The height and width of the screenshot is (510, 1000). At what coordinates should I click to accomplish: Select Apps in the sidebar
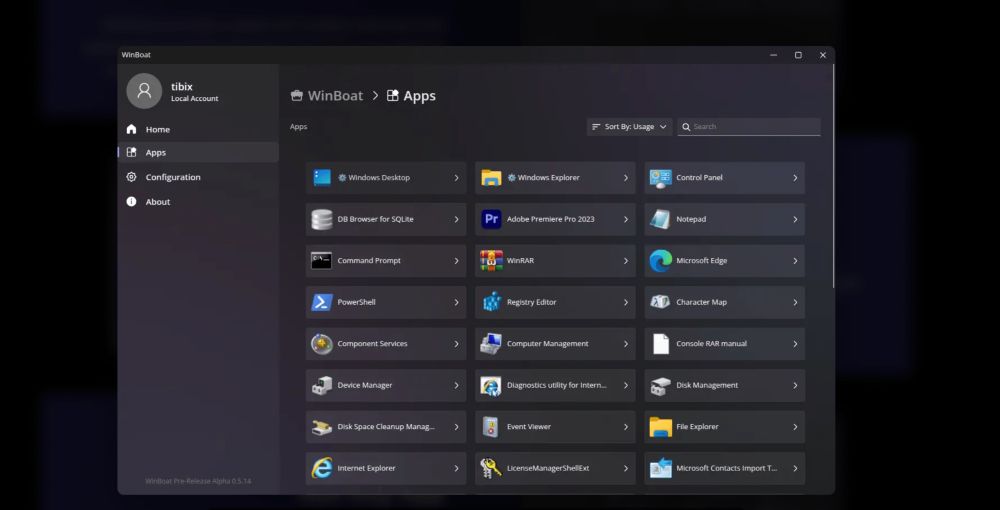click(198, 152)
